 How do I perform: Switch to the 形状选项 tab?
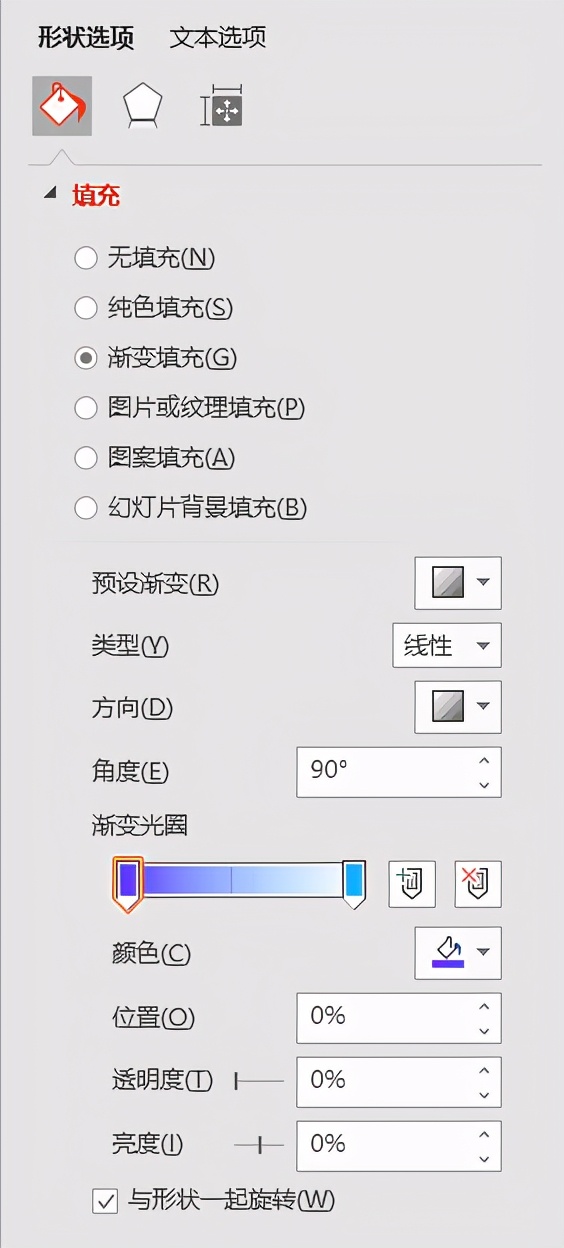(x=86, y=38)
